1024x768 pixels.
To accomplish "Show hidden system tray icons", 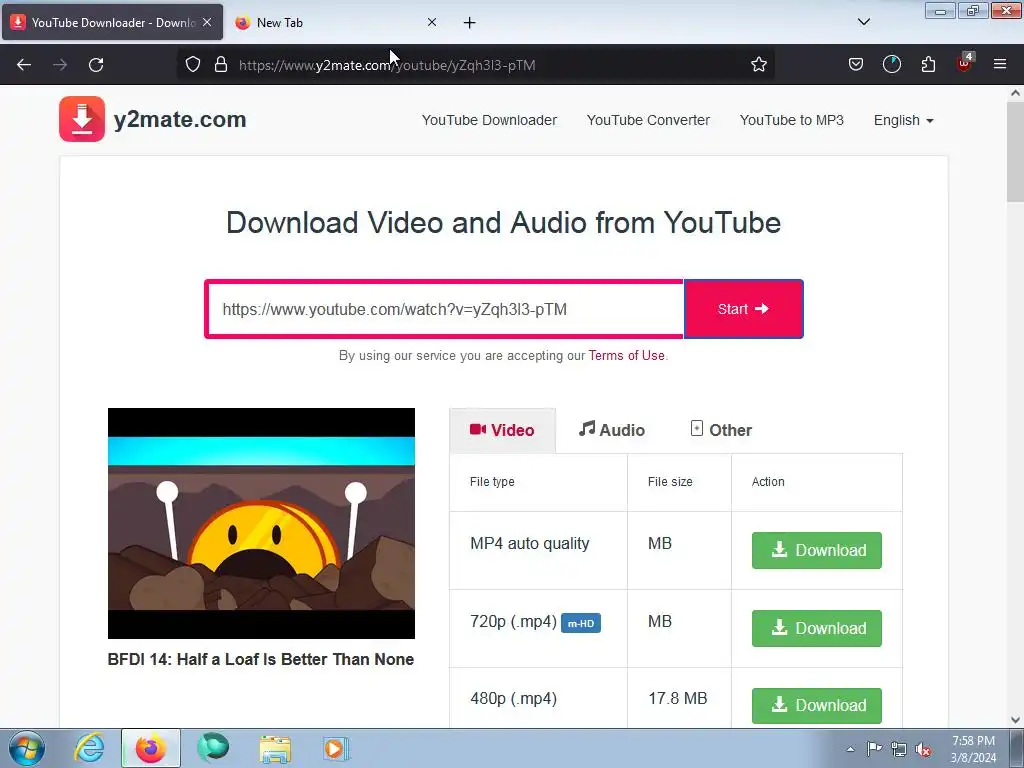I will click(850, 749).
